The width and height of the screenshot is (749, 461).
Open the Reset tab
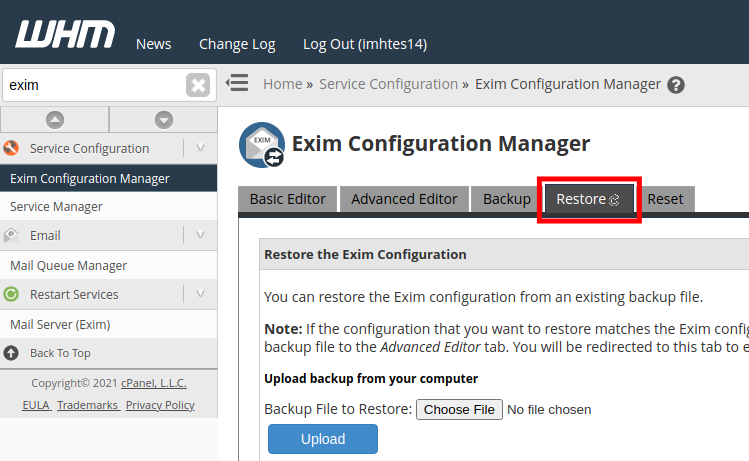[665, 199]
